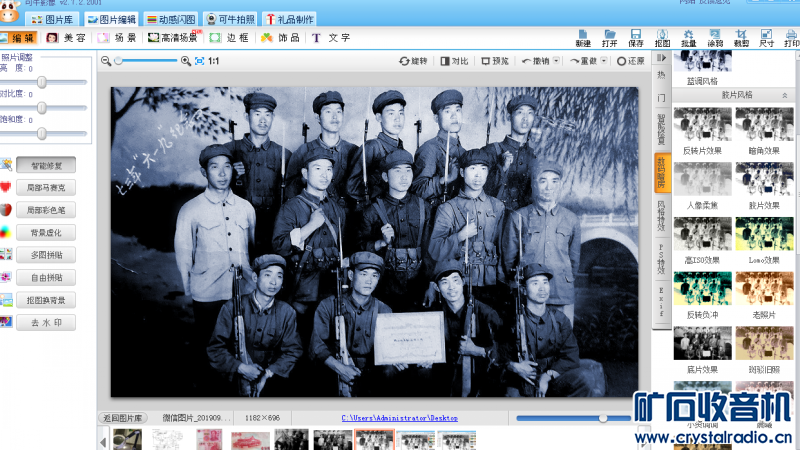Click the 还原 restore original button

coord(631,61)
